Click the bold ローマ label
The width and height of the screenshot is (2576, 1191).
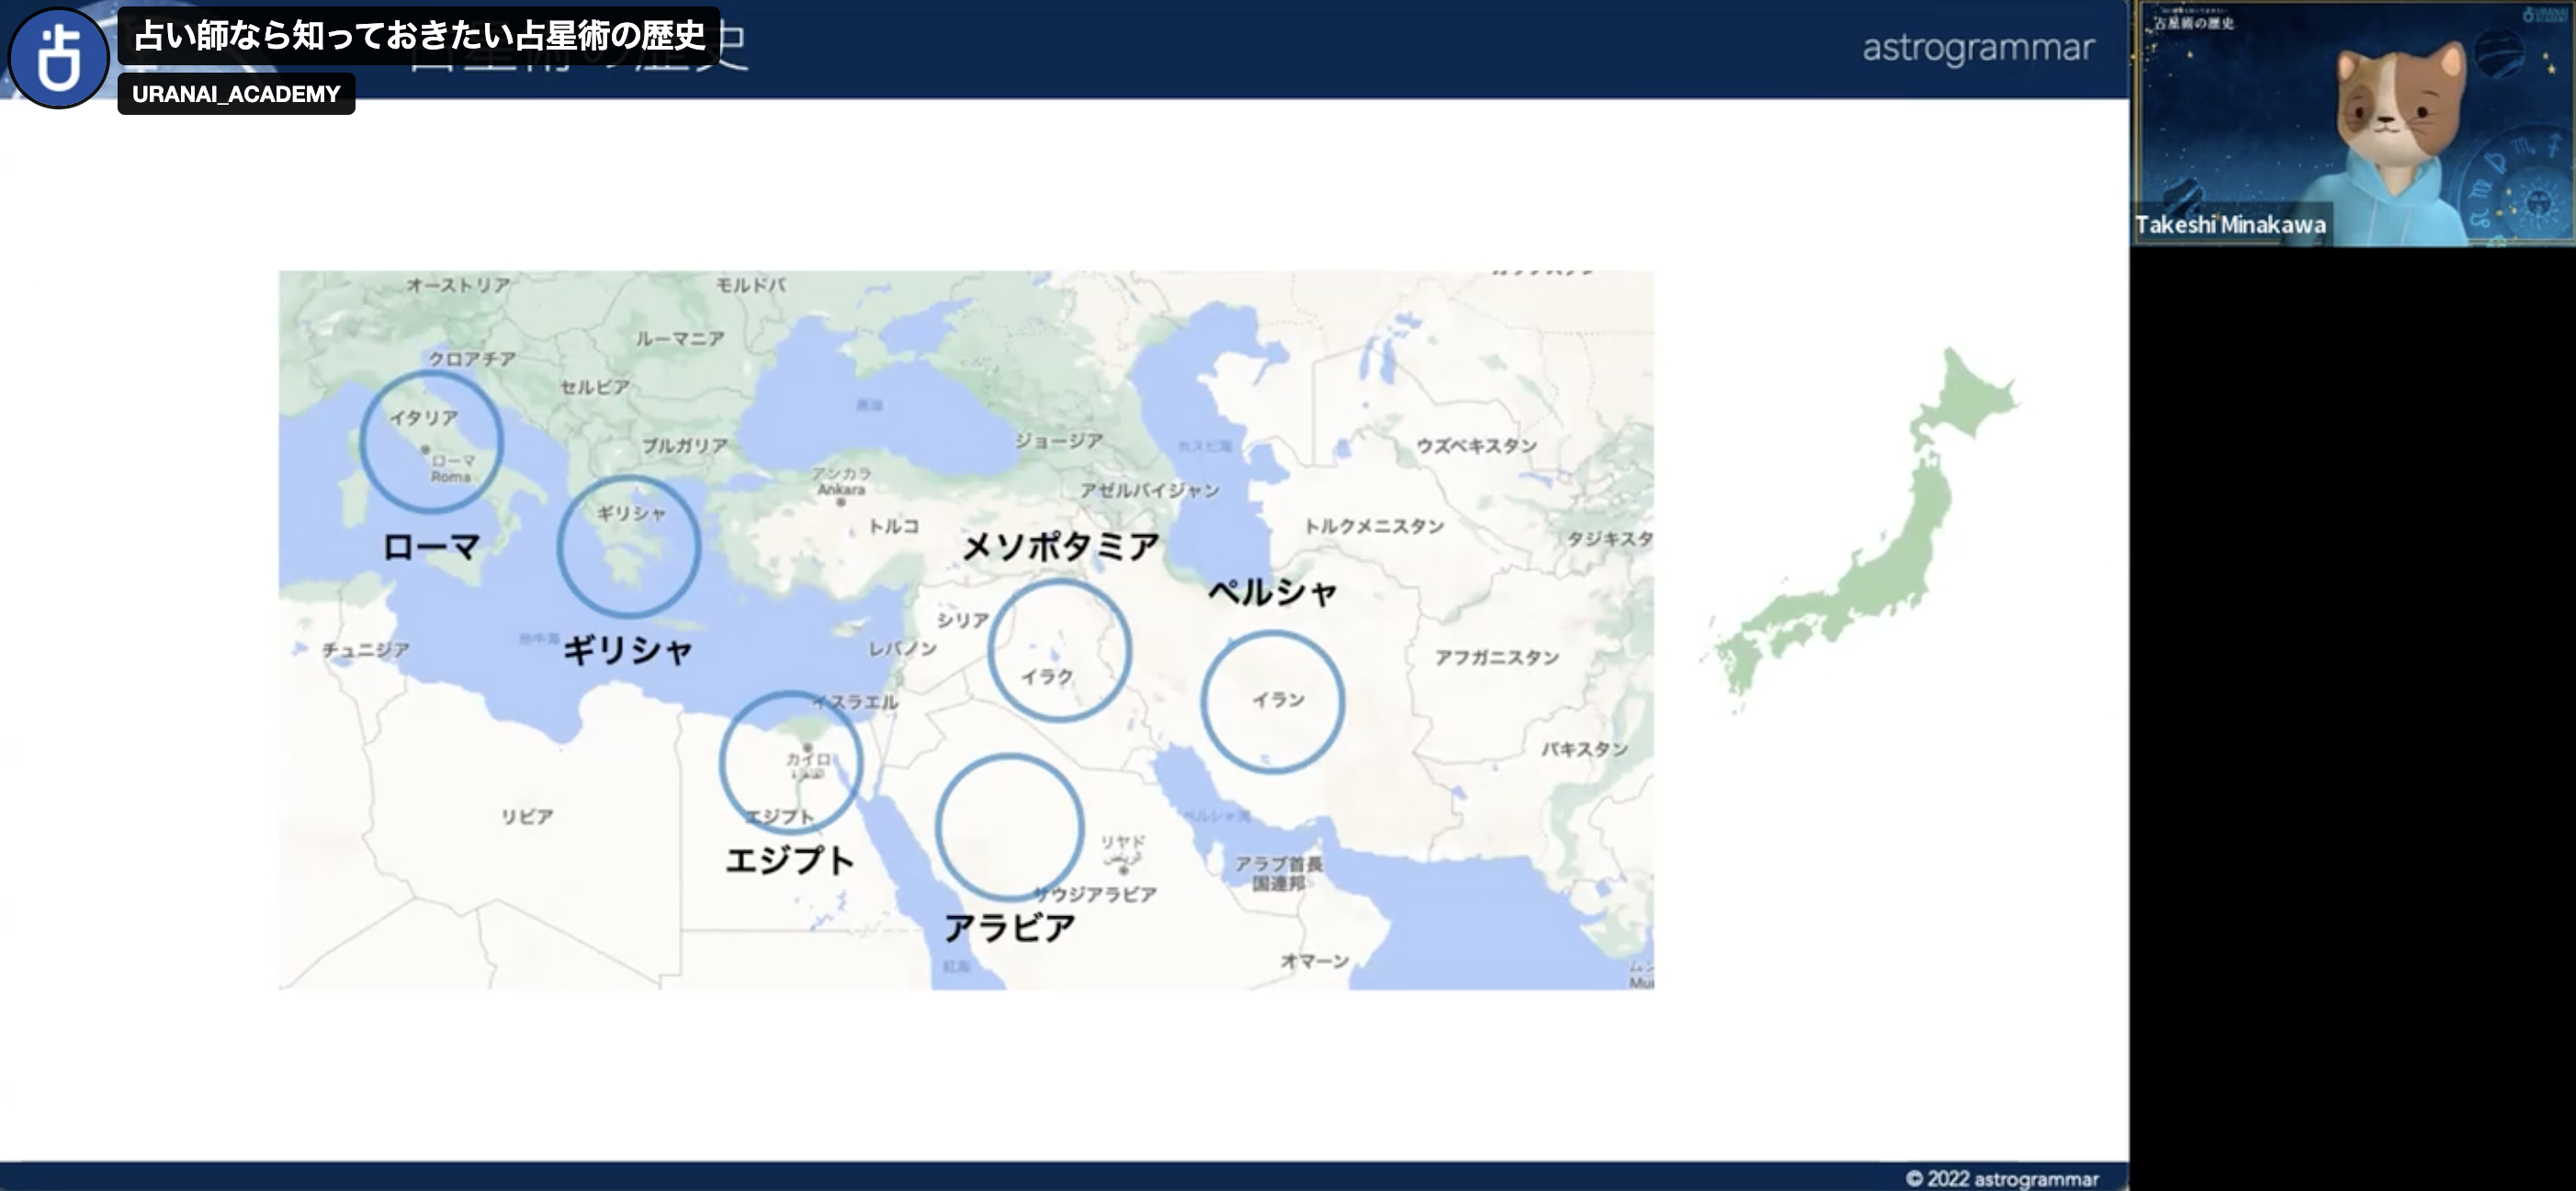coord(431,547)
